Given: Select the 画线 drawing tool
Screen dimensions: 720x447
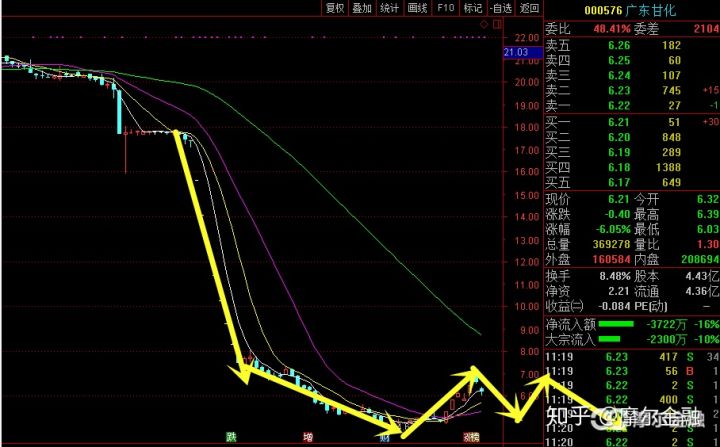Looking at the screenshot, I should [x=417, y=8].
